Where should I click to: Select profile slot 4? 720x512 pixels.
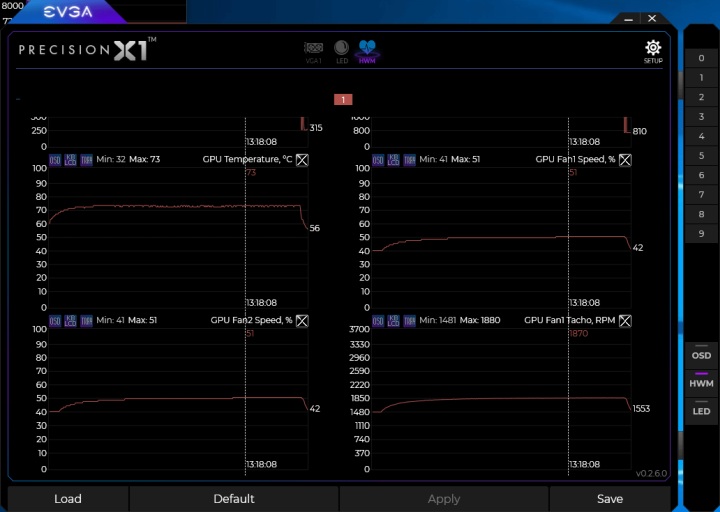701,136
